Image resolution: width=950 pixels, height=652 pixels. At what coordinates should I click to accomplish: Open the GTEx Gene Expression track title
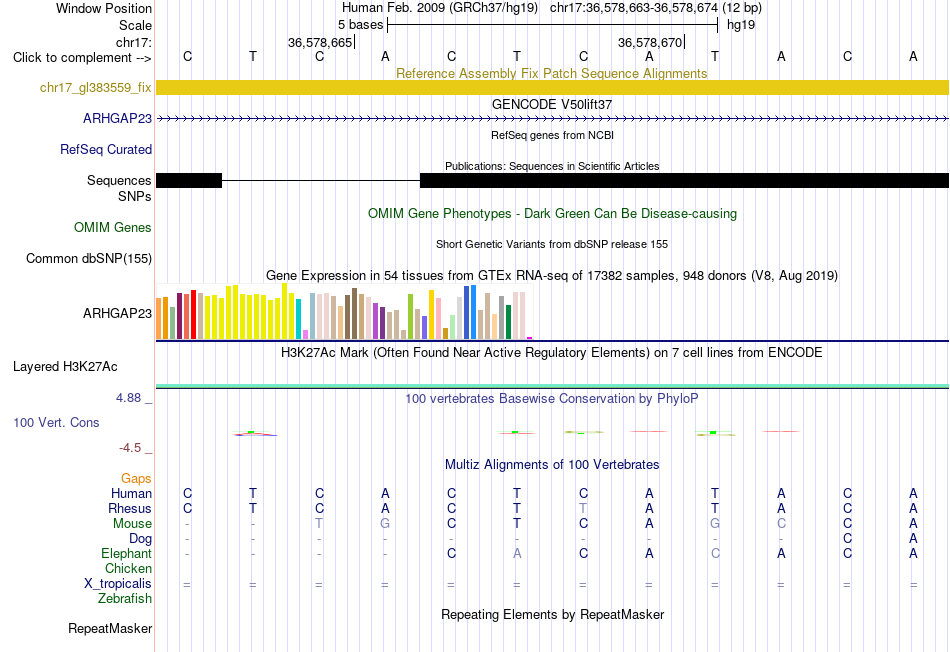(x=552, y=276)
